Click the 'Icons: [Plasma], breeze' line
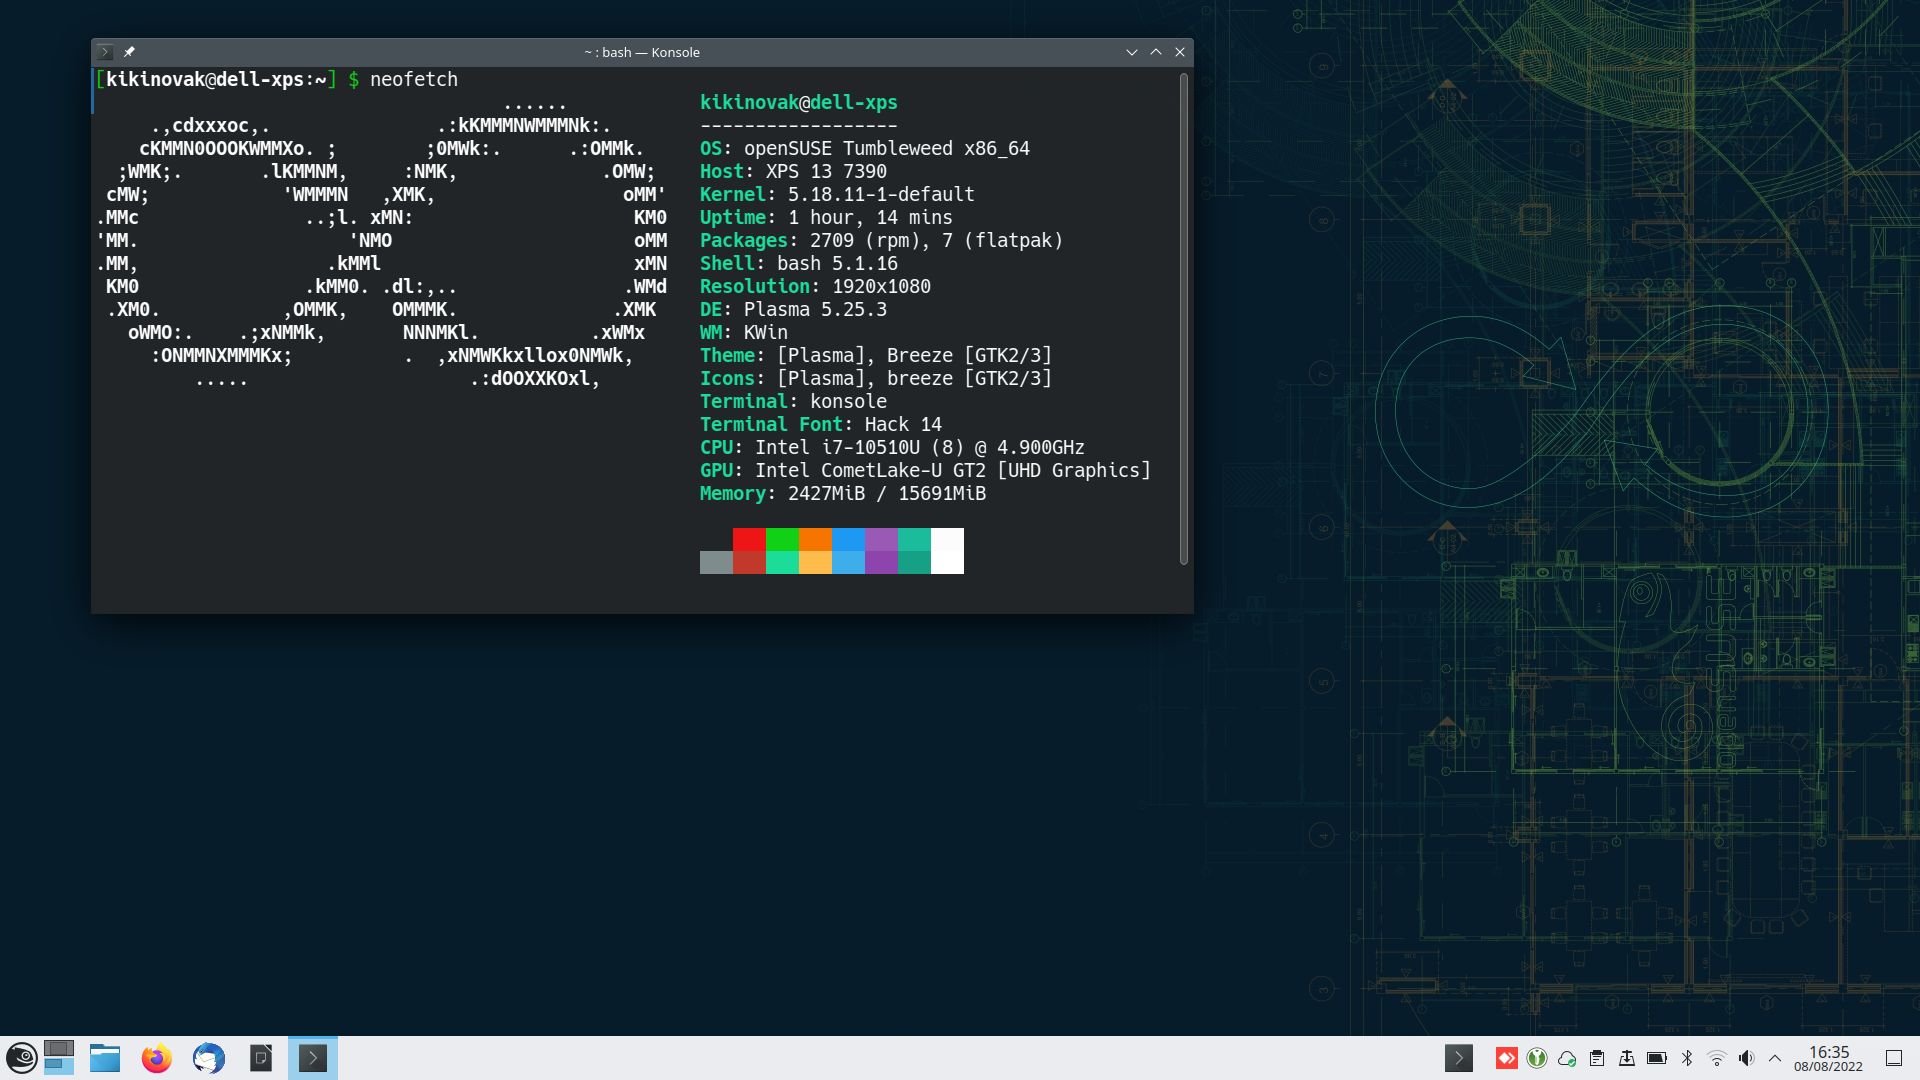The image size is (1920, 1080). [876, 378]
